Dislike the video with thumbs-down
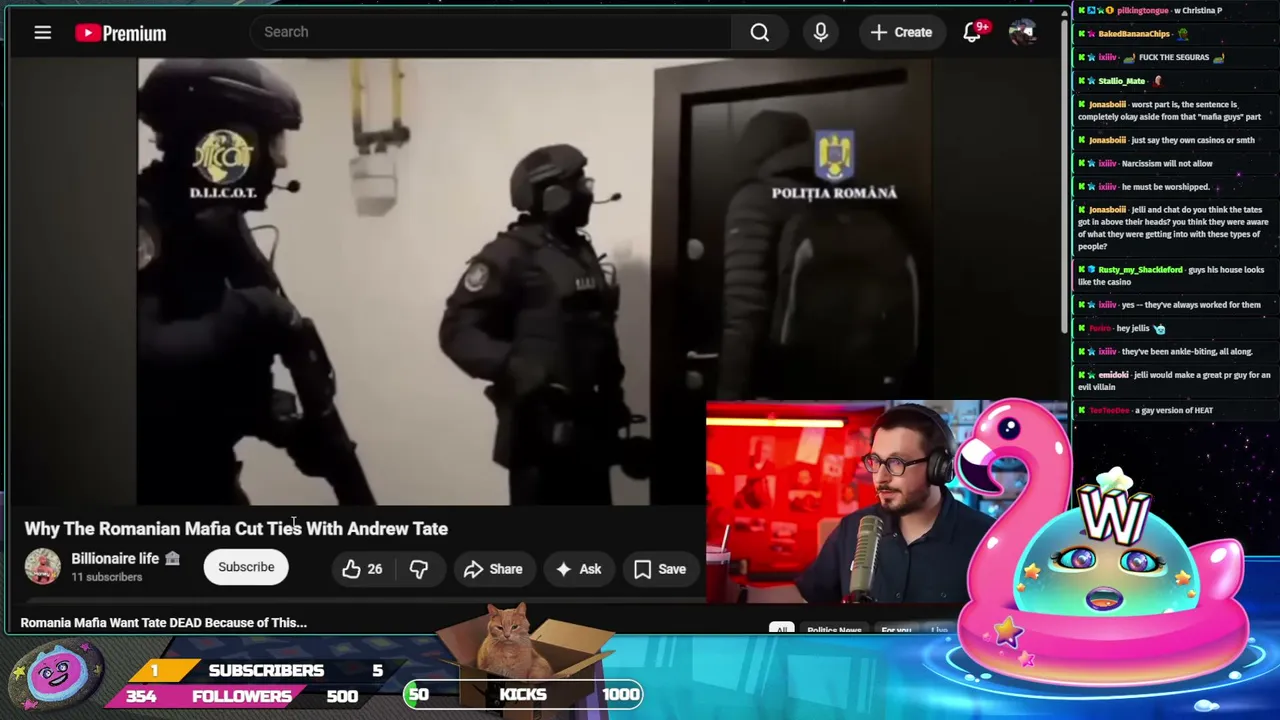Image resolution: width=1280 pixels, height=720 pixels. click(x=419, y=569)
